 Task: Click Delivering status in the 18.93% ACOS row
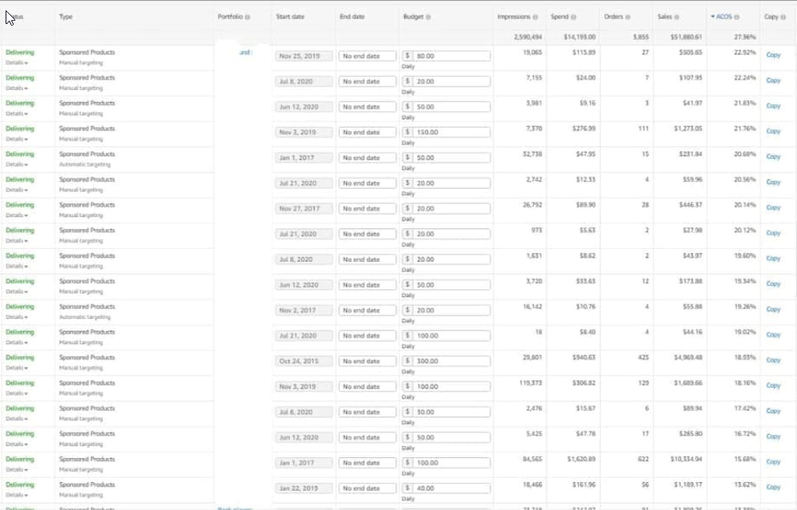coord(20,357)
